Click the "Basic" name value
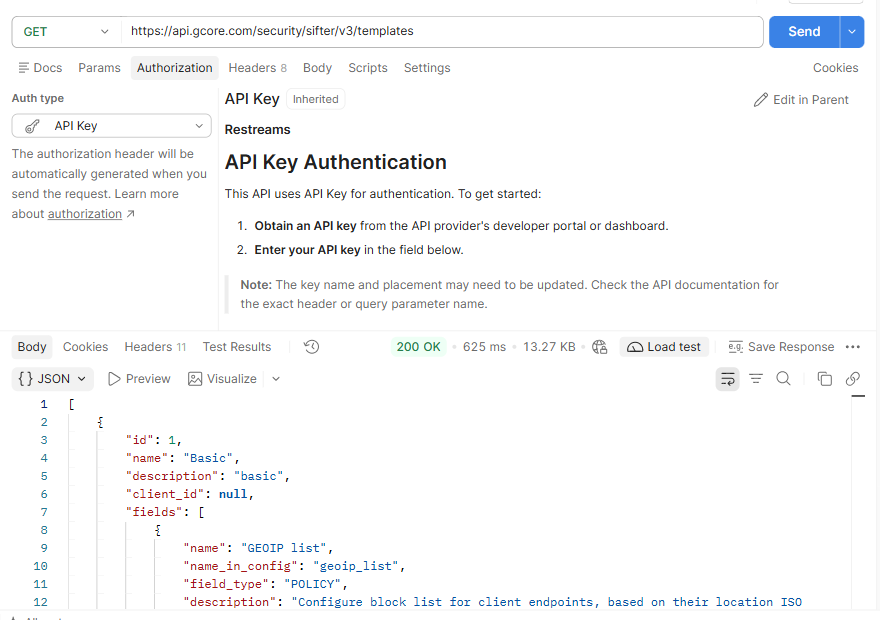This screenshot has width=880, height=620. click(208, 458)
